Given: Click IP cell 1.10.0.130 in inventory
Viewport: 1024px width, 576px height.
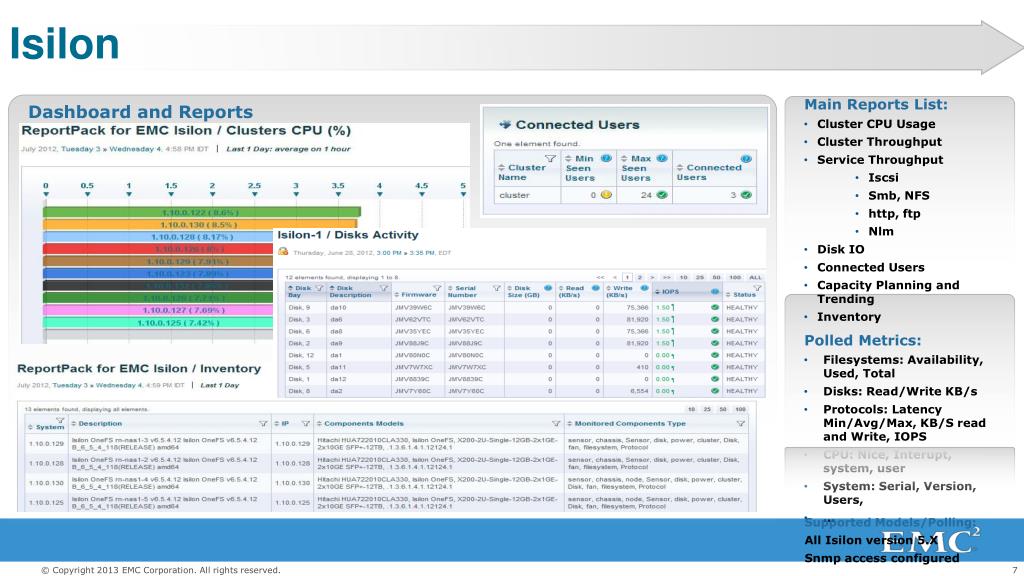Looking at the screenshot, I should pyautogui.click(x=292, y=483).
